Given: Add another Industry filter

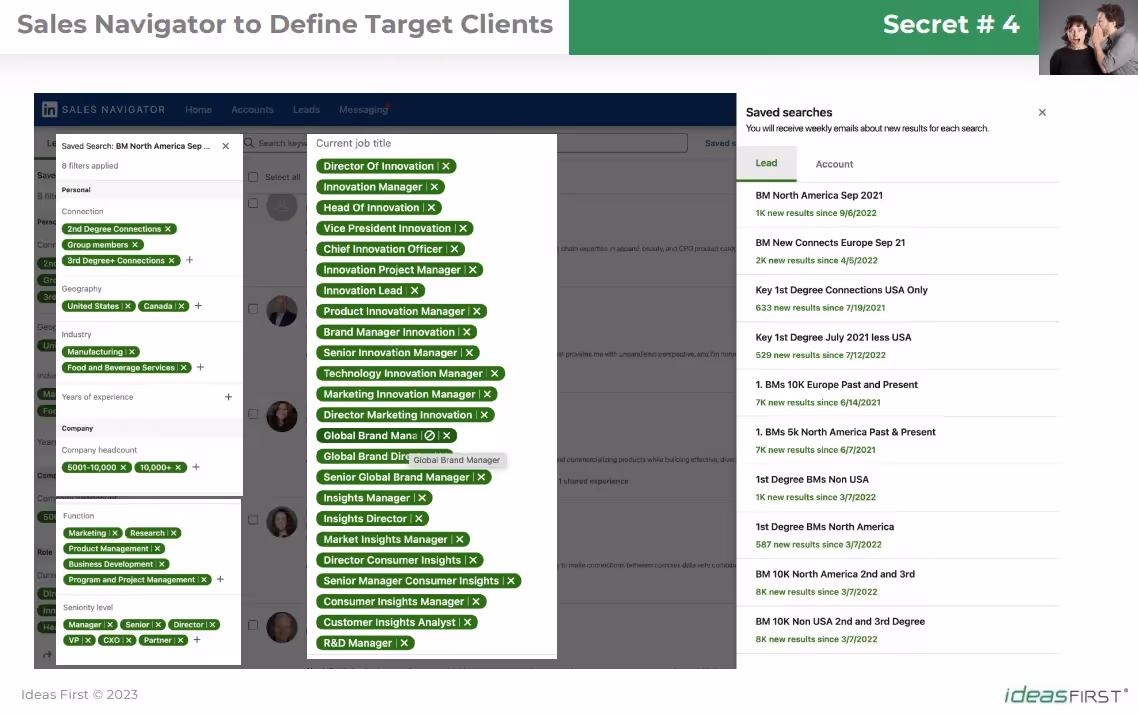Looking at the screenshot, I should tap(200, 367).
